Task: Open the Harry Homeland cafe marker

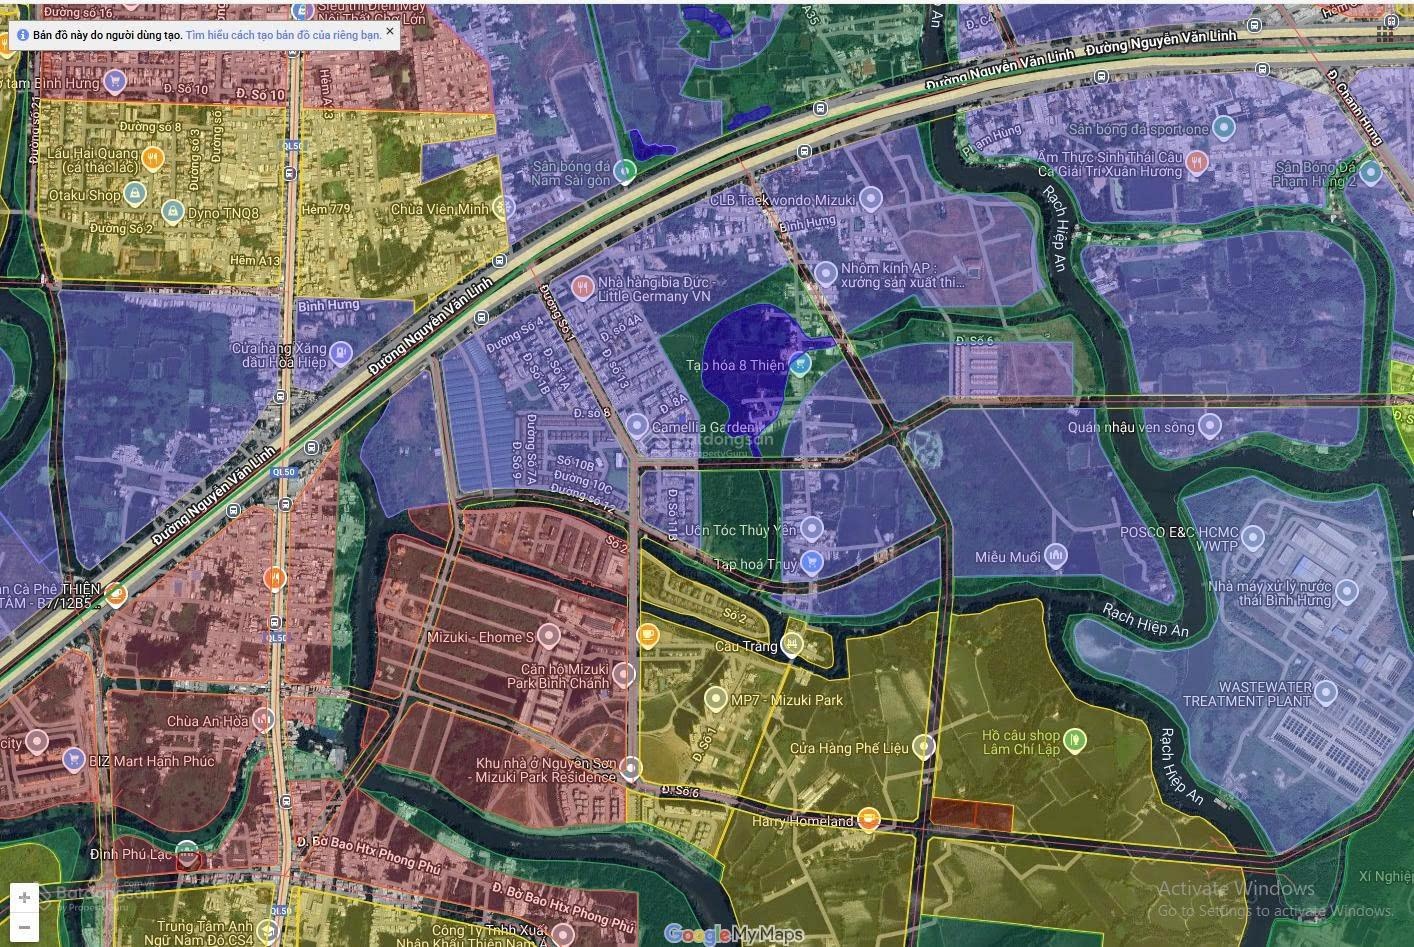Action: 869,821
